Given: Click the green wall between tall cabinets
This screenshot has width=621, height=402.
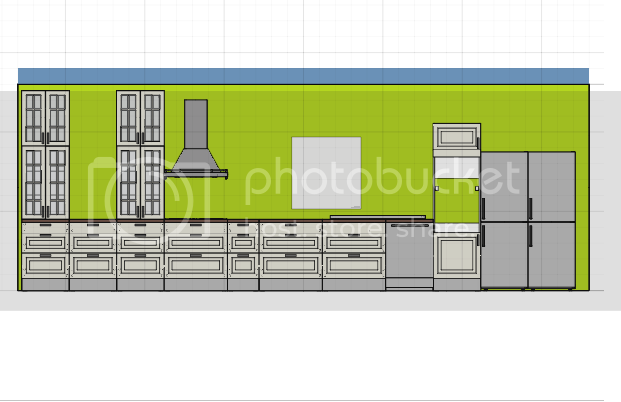Looking at the screenshot, I should tap(93, 154).
